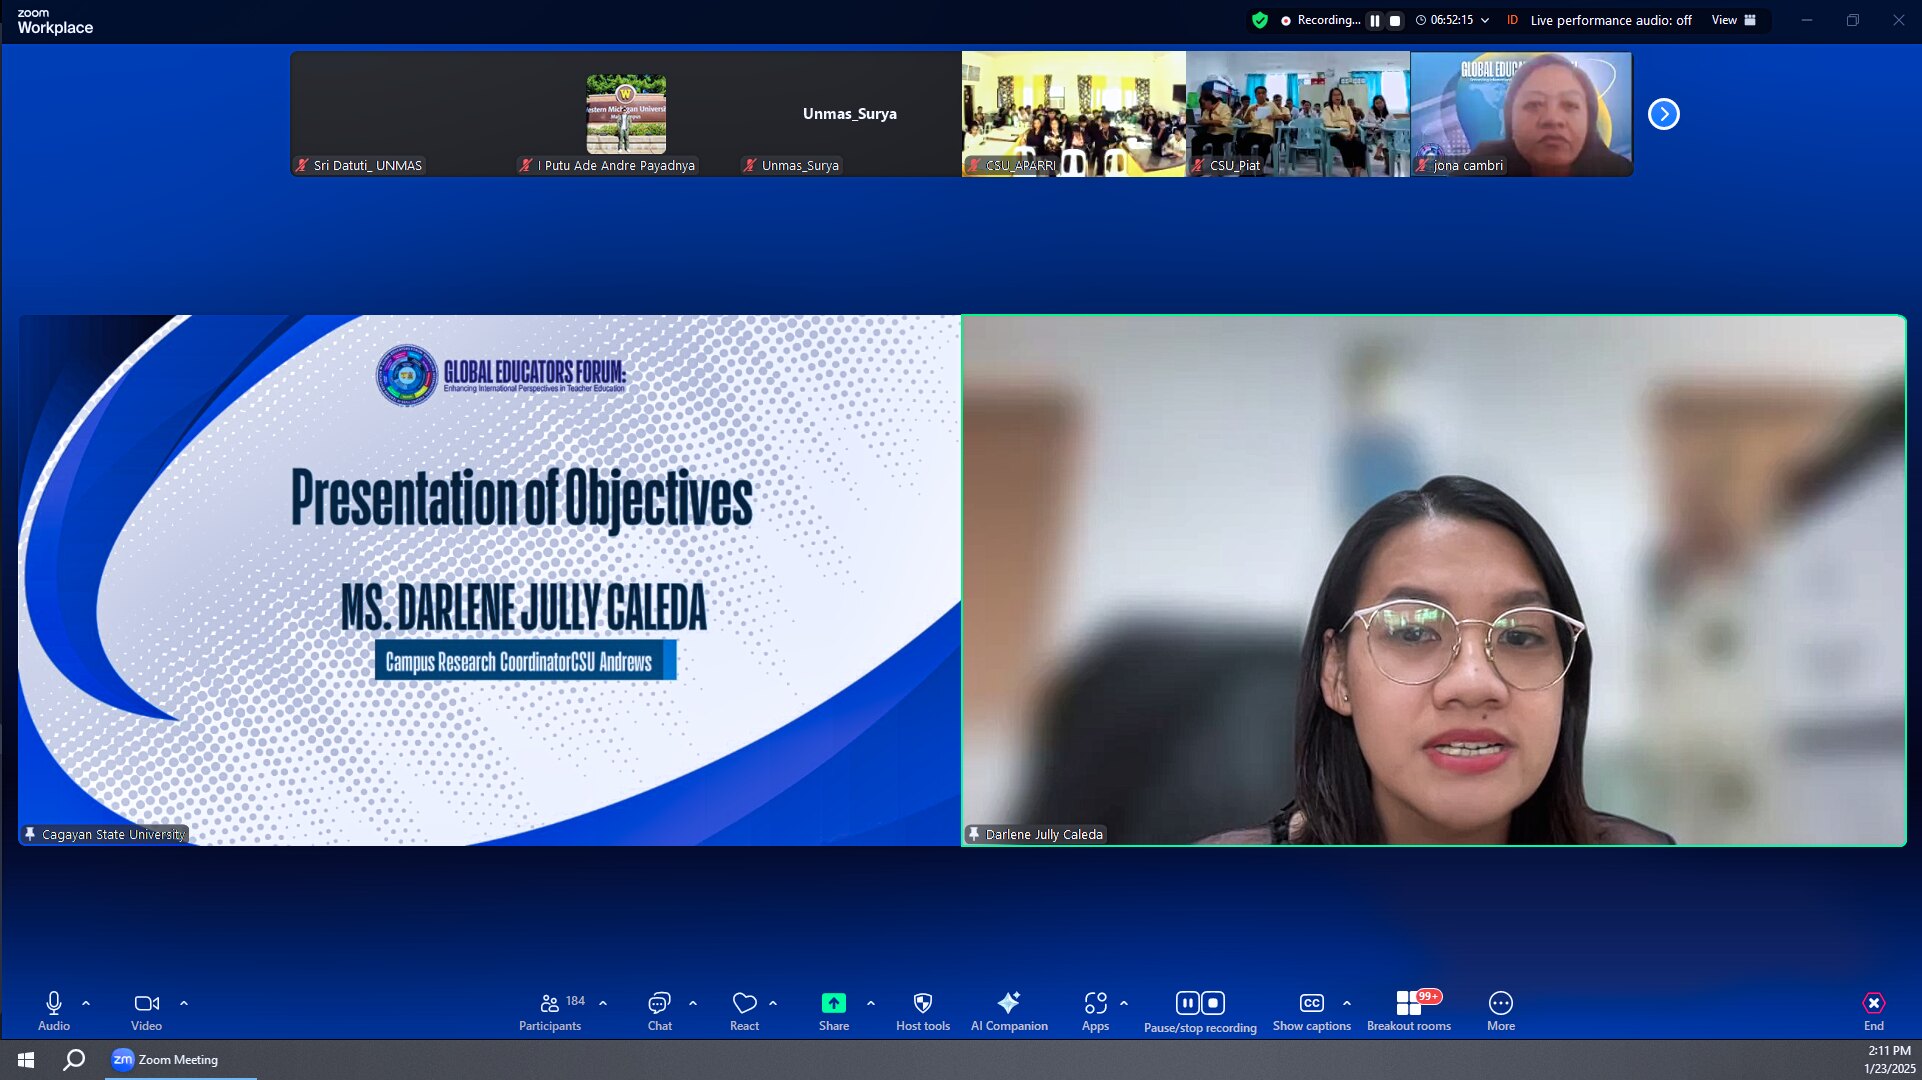Select I Putu Ade Andre Payadnya tile
The width and height of the screenshot is (1922, 1080).
click(x=626, y=114)
